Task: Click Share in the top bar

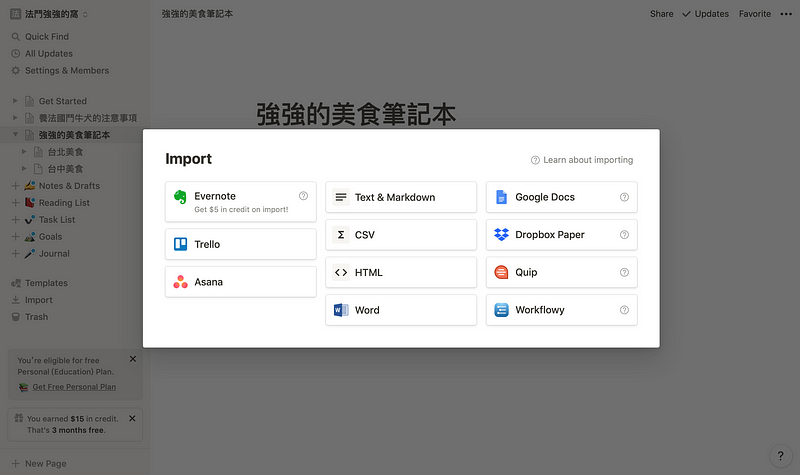Action: 662,14
